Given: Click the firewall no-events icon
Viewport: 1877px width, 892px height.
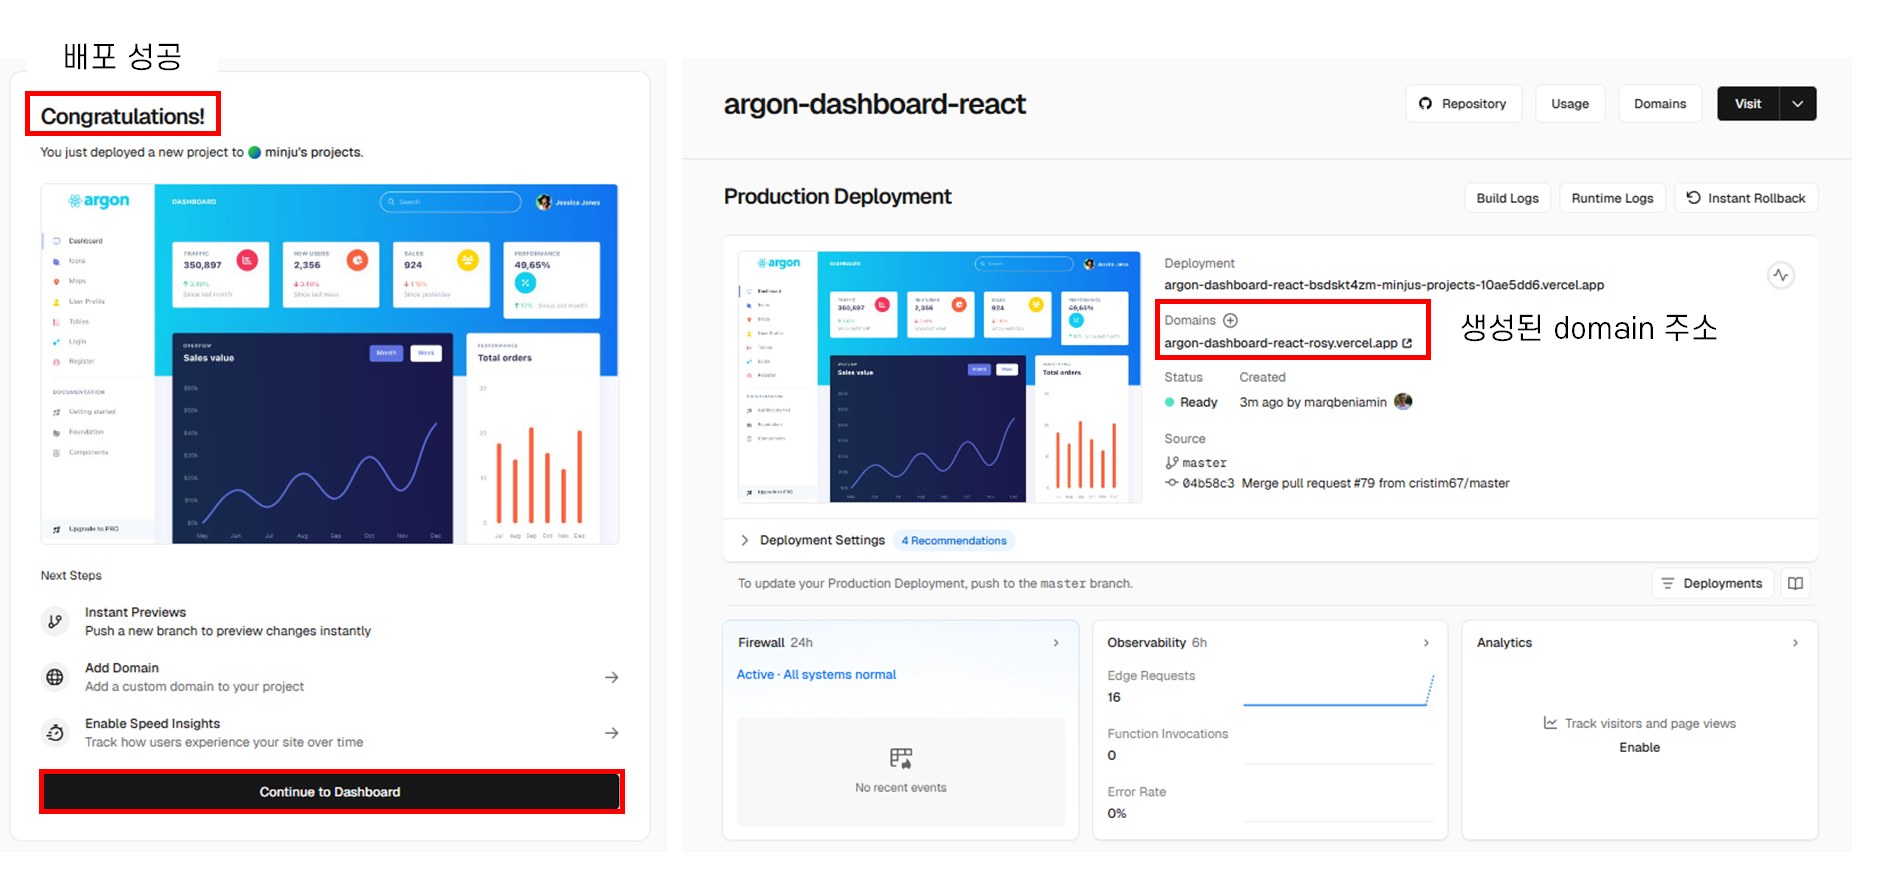Looking at the screenshot, I should [901, 758].
